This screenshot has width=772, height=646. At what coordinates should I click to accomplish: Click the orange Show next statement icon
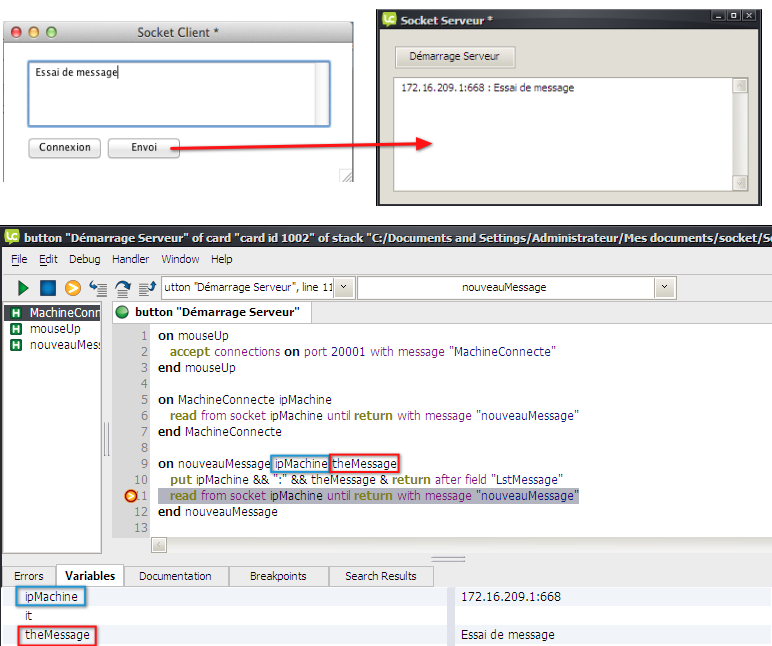[x=72, y=288]
